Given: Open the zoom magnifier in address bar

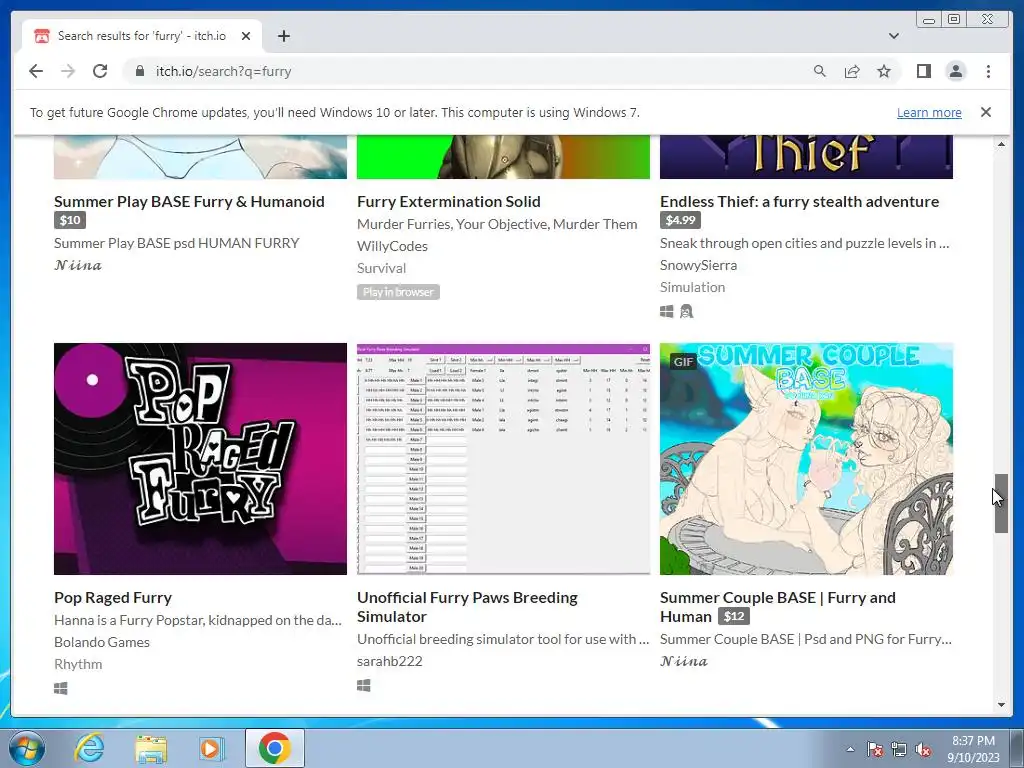Looking at the screenshot, I should [x=820, y=71].
